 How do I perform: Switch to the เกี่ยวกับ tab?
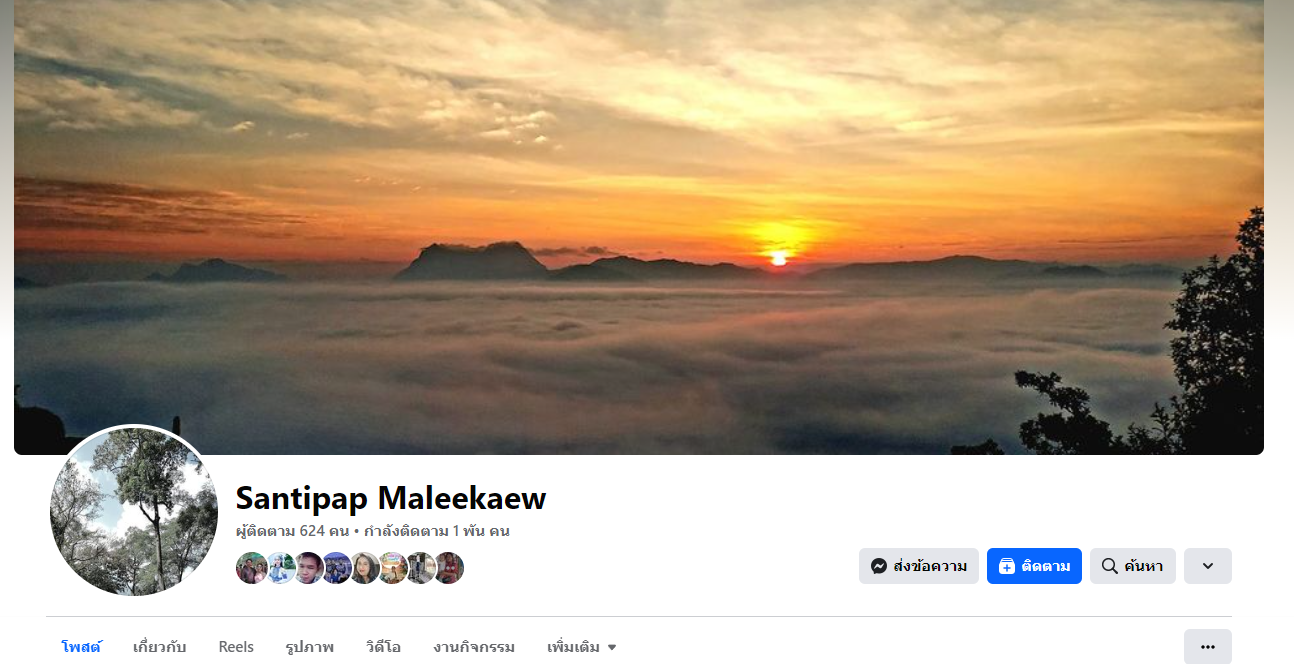coord(159,647)
